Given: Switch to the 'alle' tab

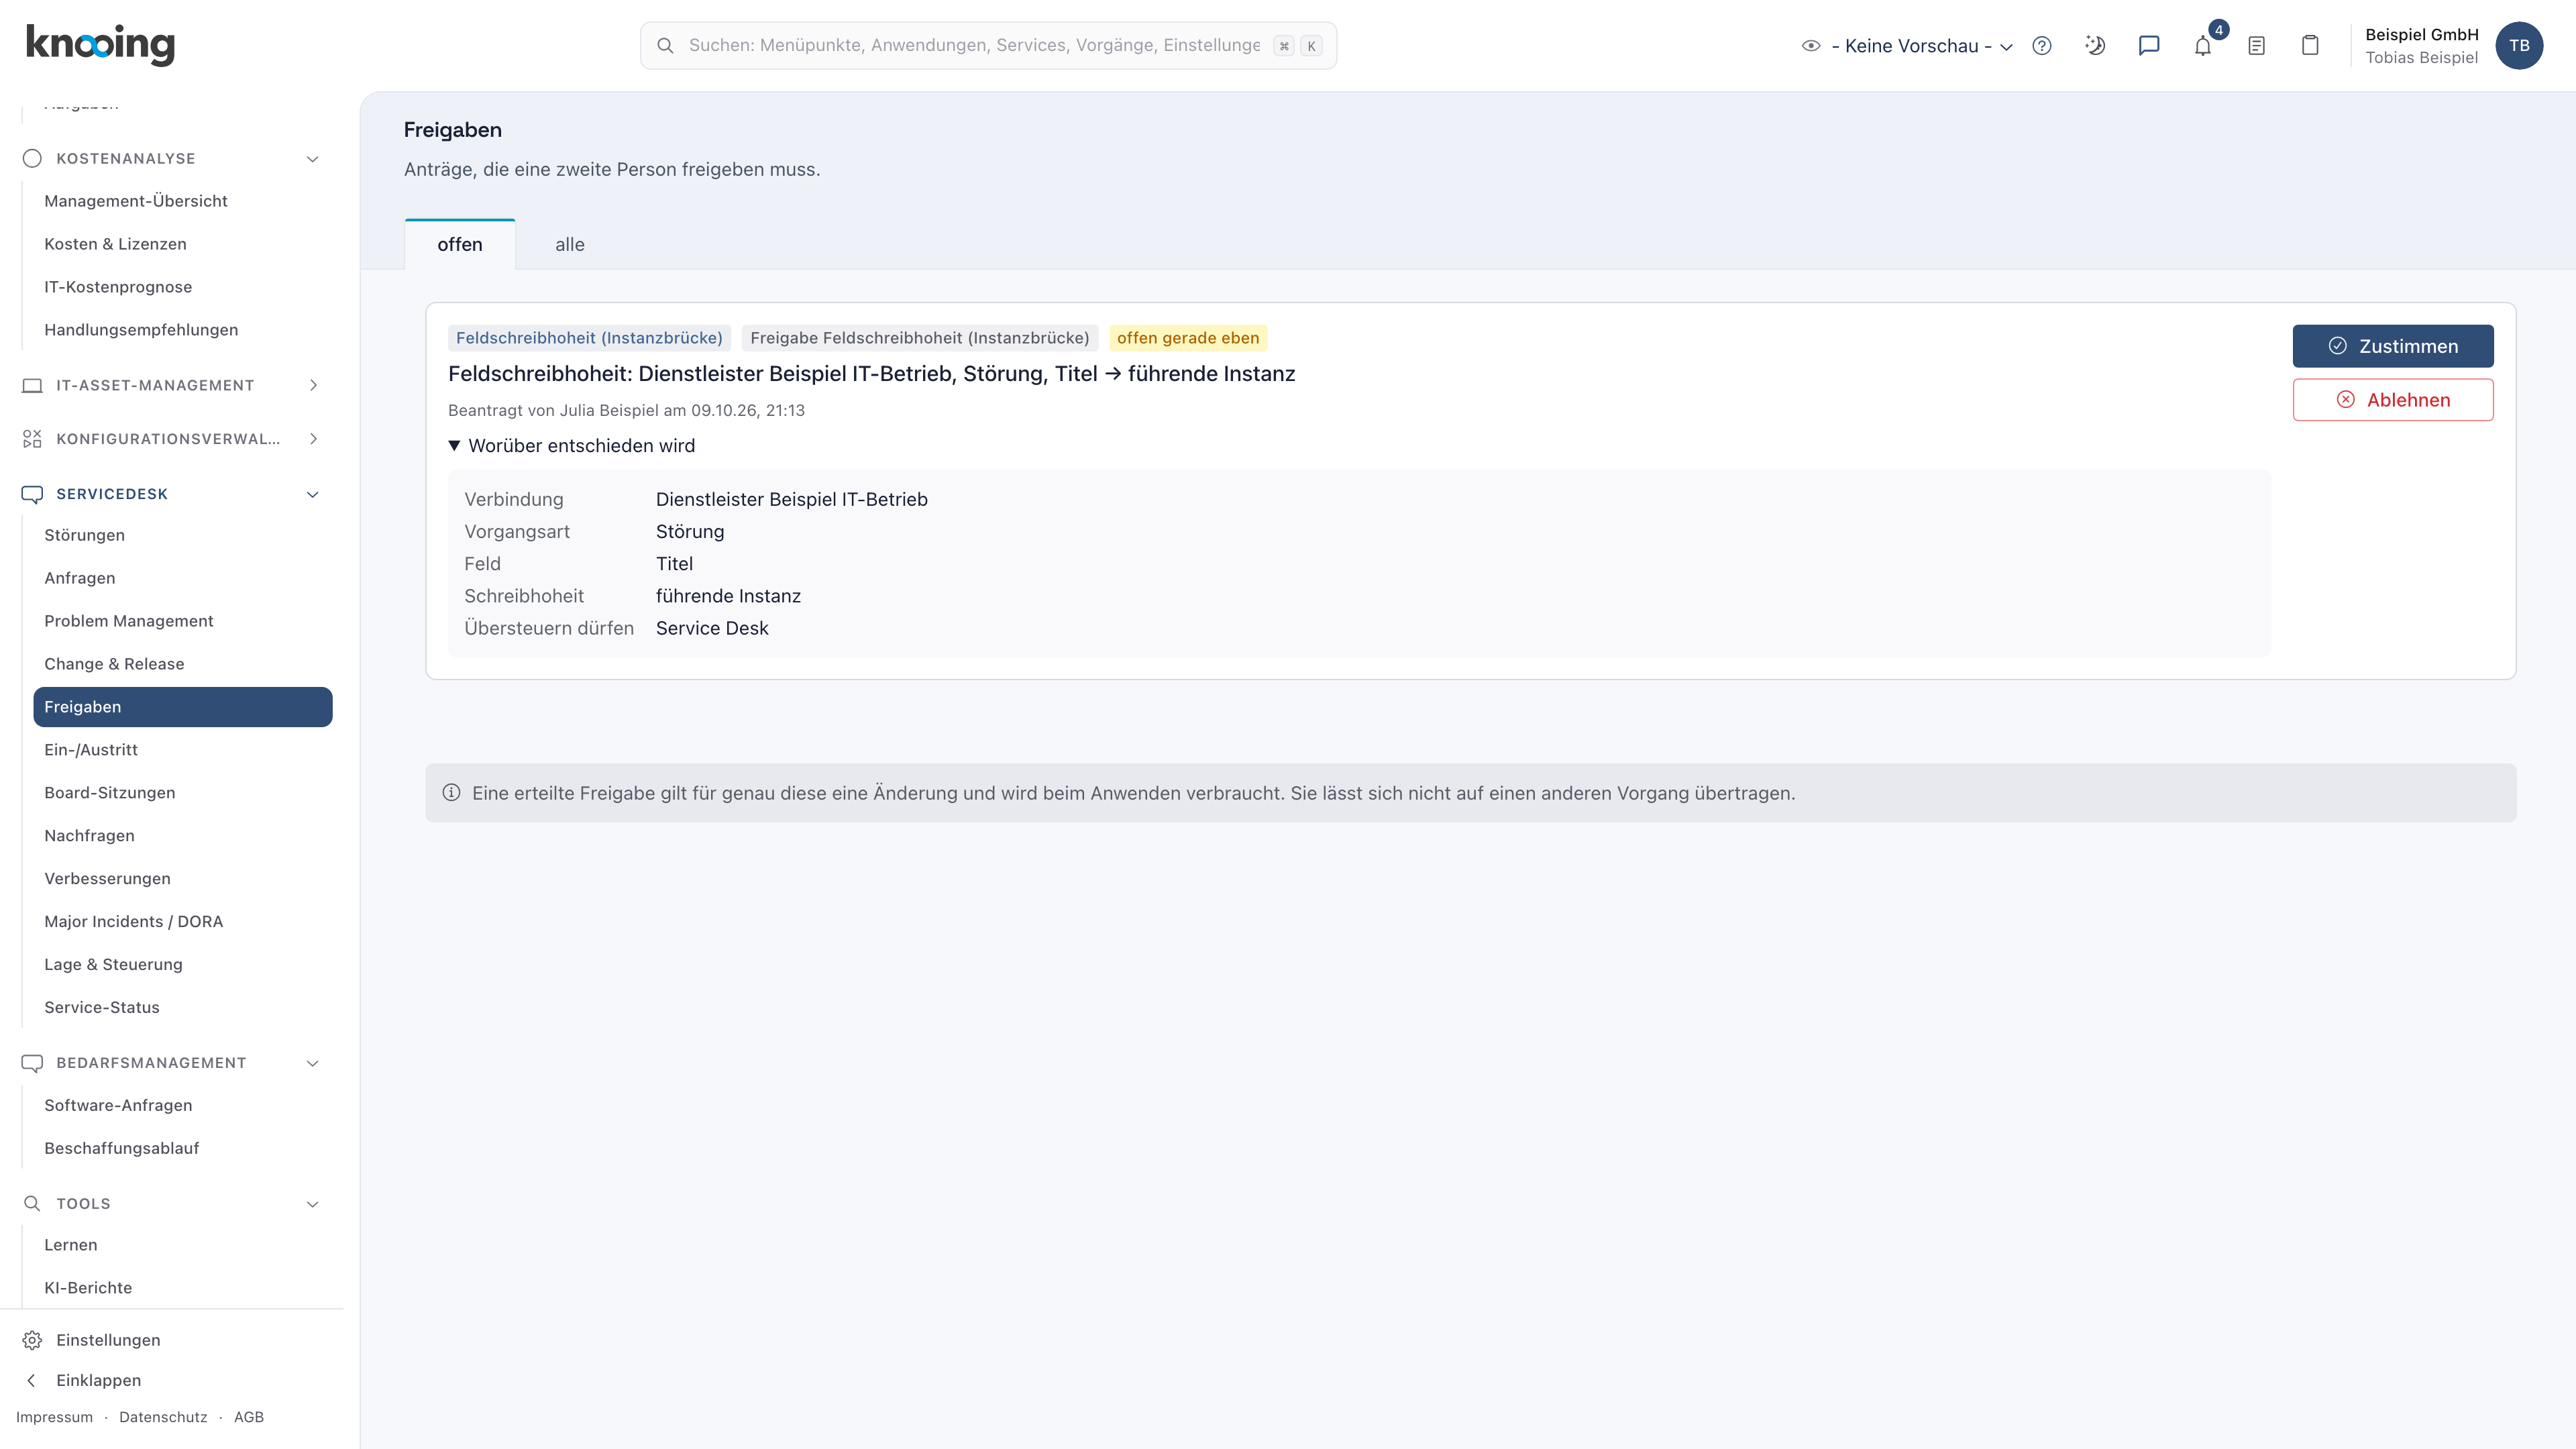Looking at the screenshot, I should (x=570, y=245).
